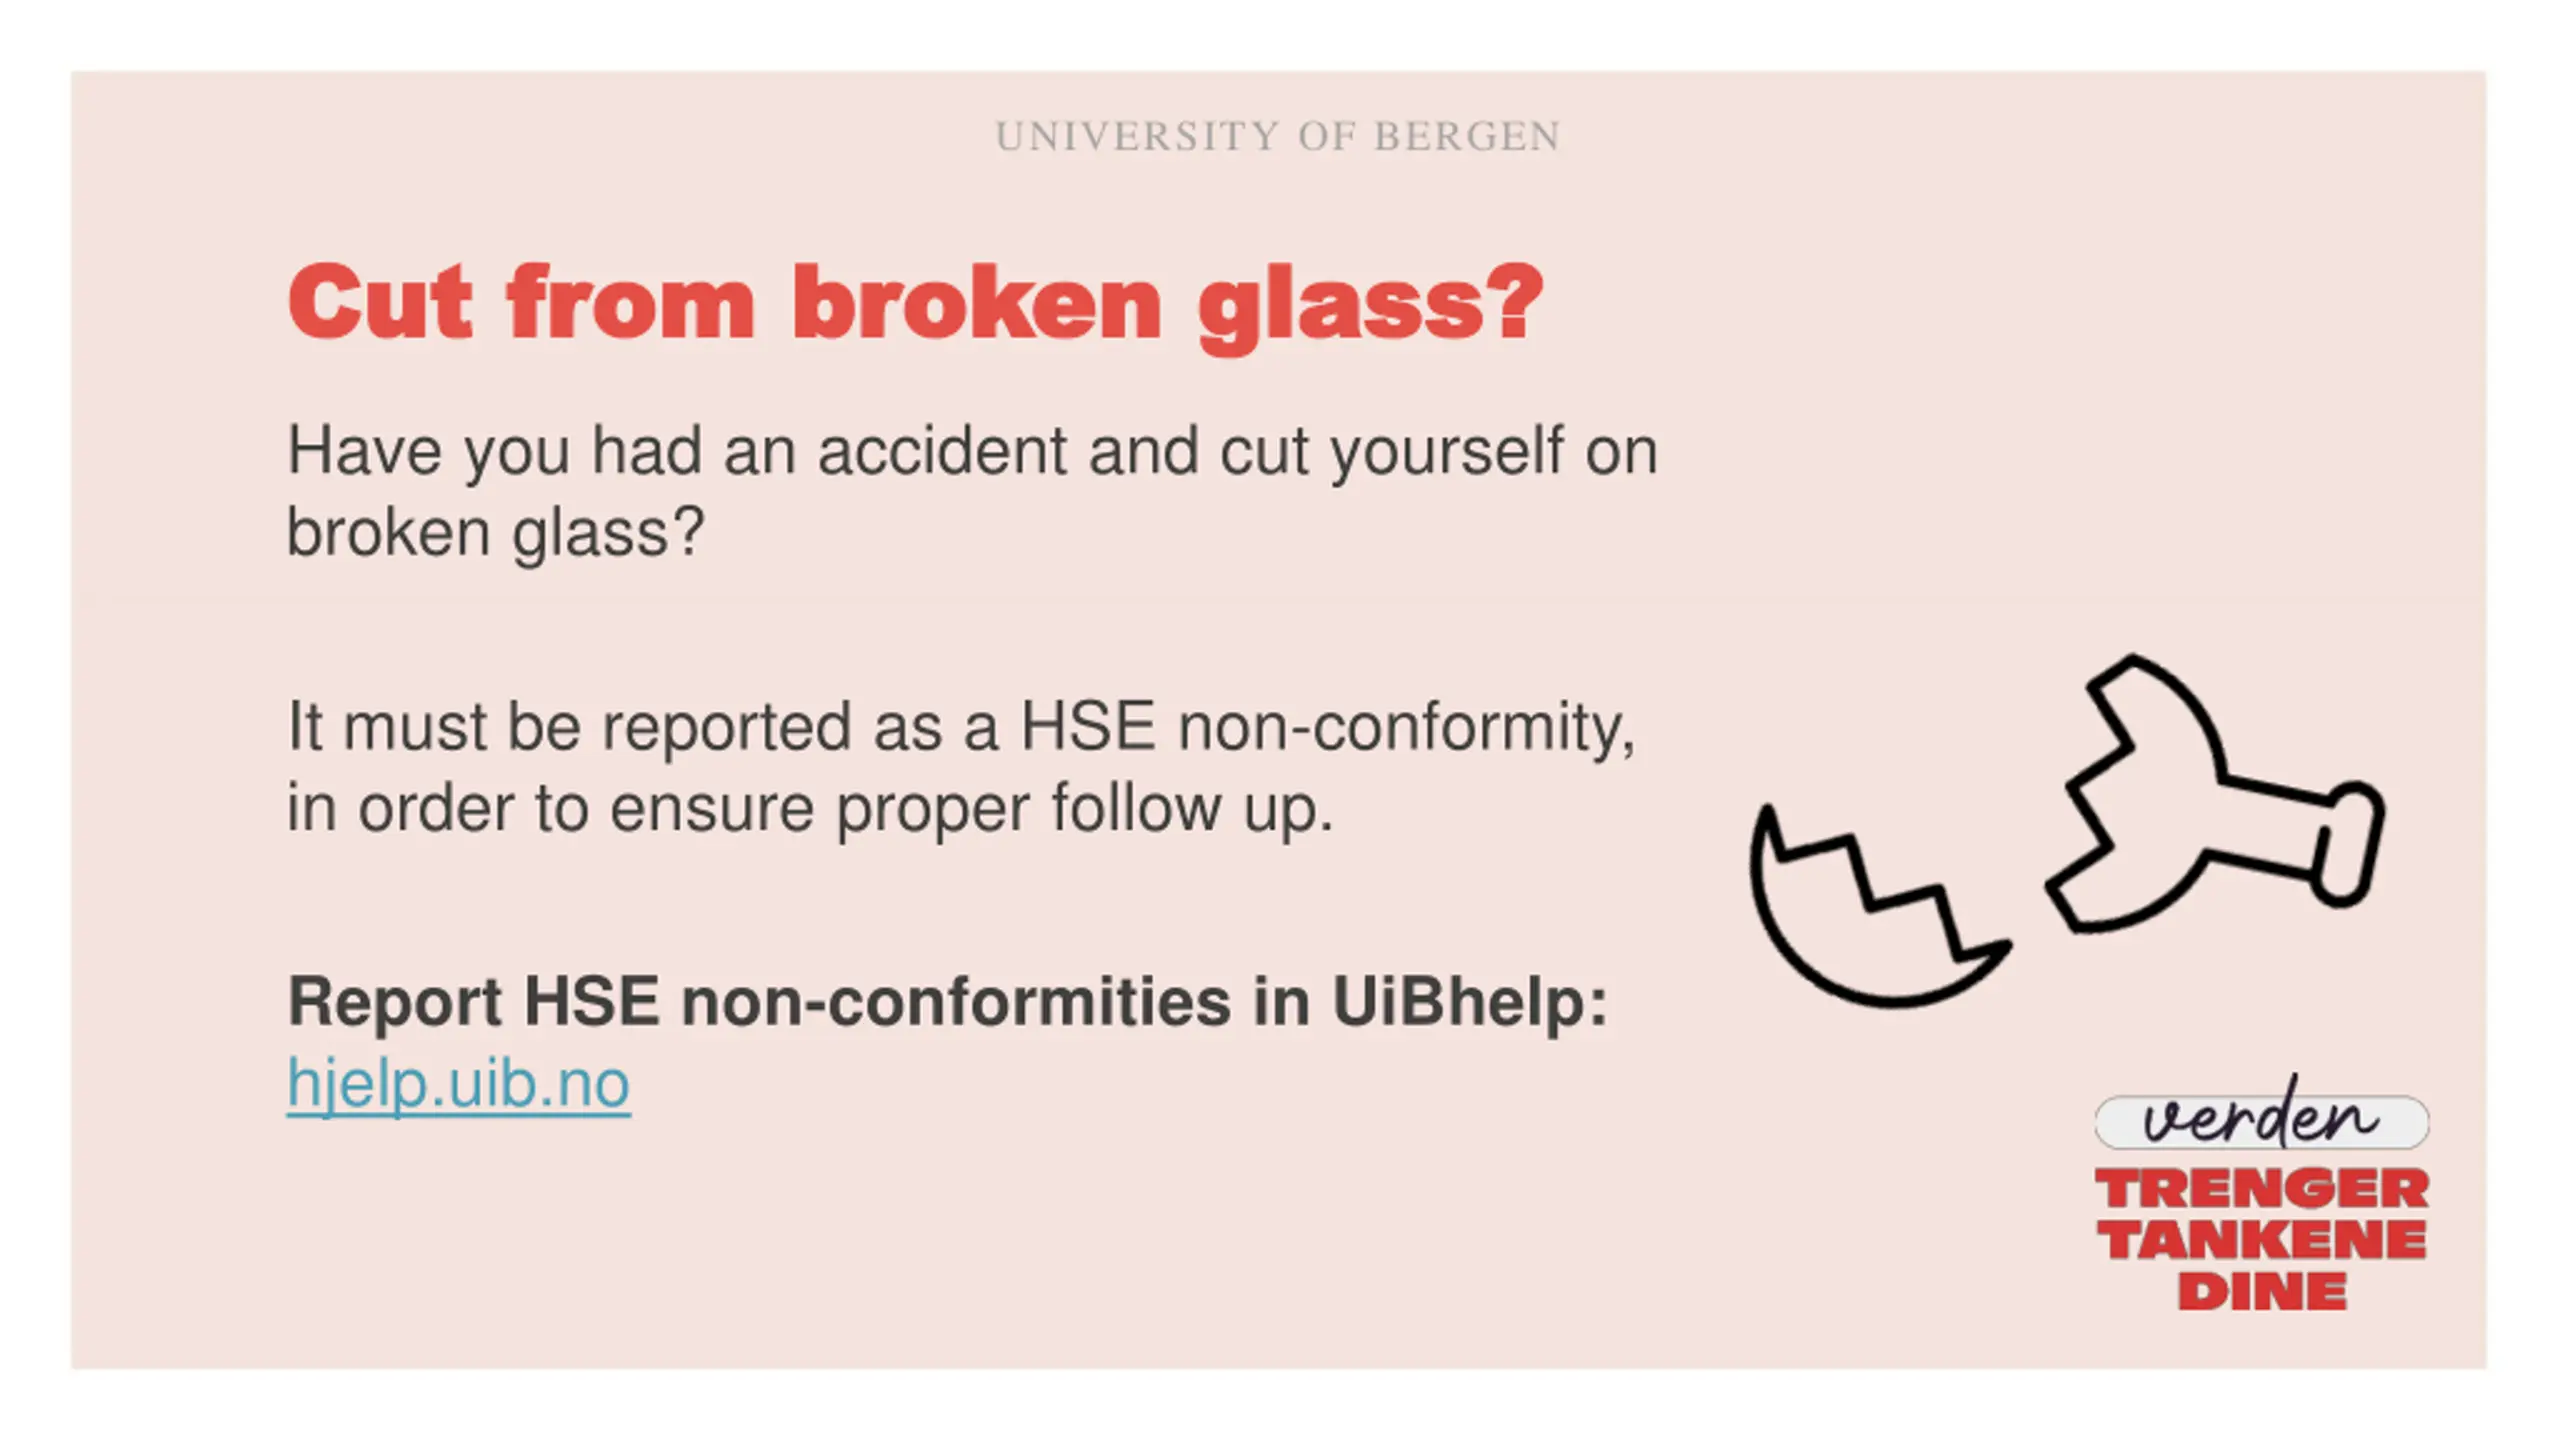
Task: Click the 'UNIVERSITY OF BERGEN' header text
Action: coord(1278,137)
